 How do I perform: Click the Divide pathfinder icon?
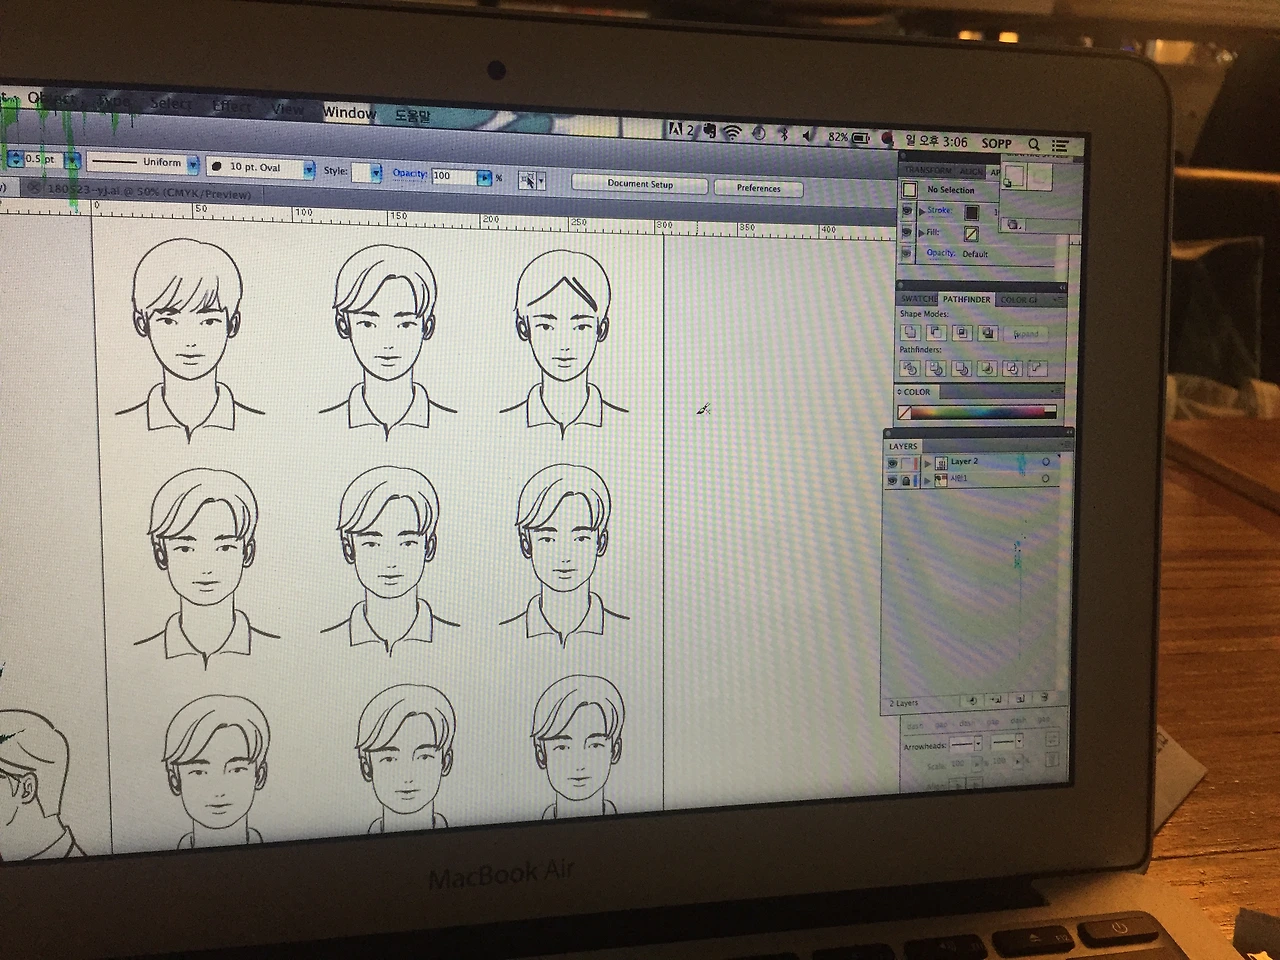910,368
